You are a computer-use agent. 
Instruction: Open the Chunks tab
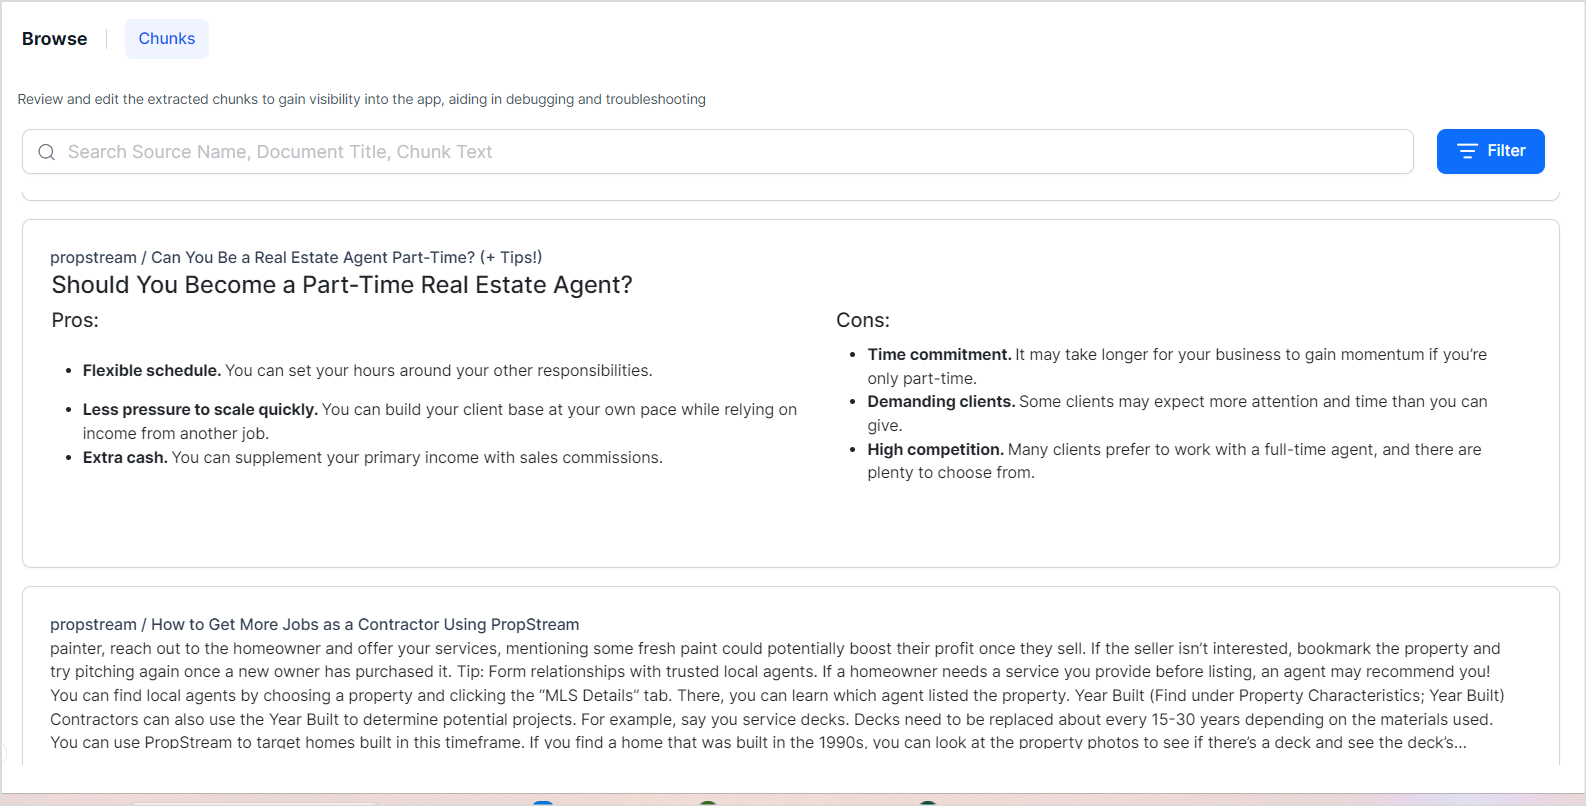click(x=166, y=39)
